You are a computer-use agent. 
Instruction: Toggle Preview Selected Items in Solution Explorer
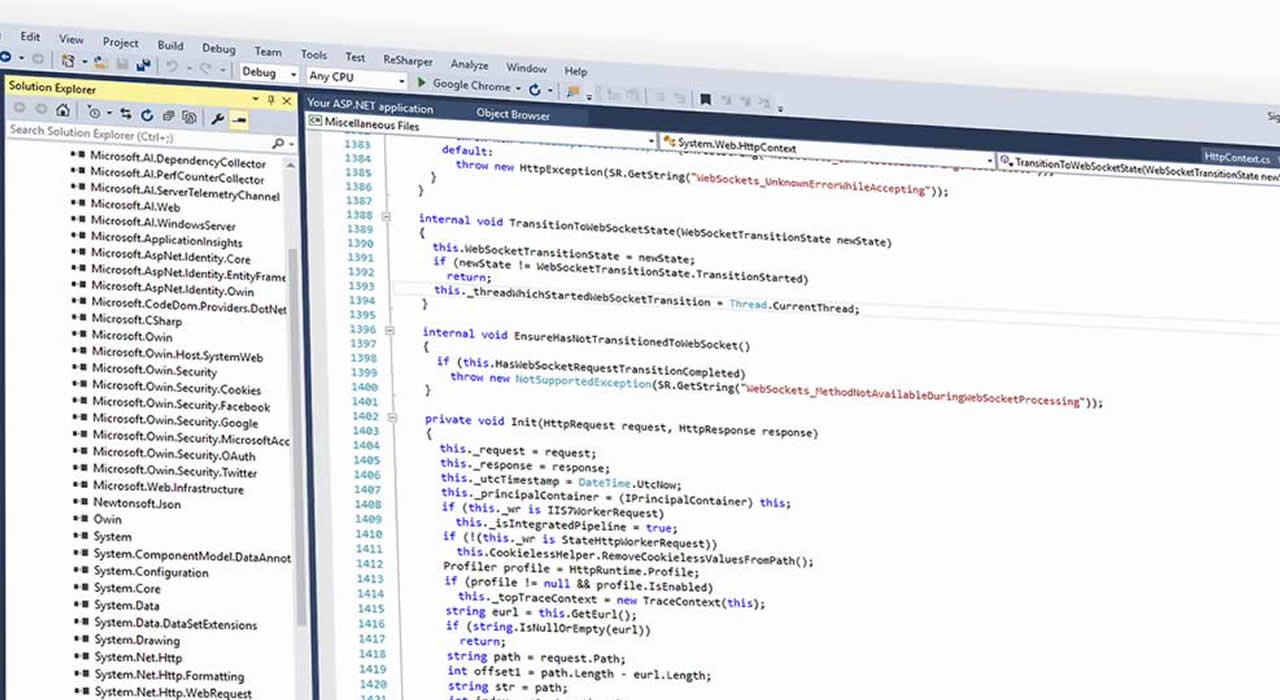click(239, 119)
